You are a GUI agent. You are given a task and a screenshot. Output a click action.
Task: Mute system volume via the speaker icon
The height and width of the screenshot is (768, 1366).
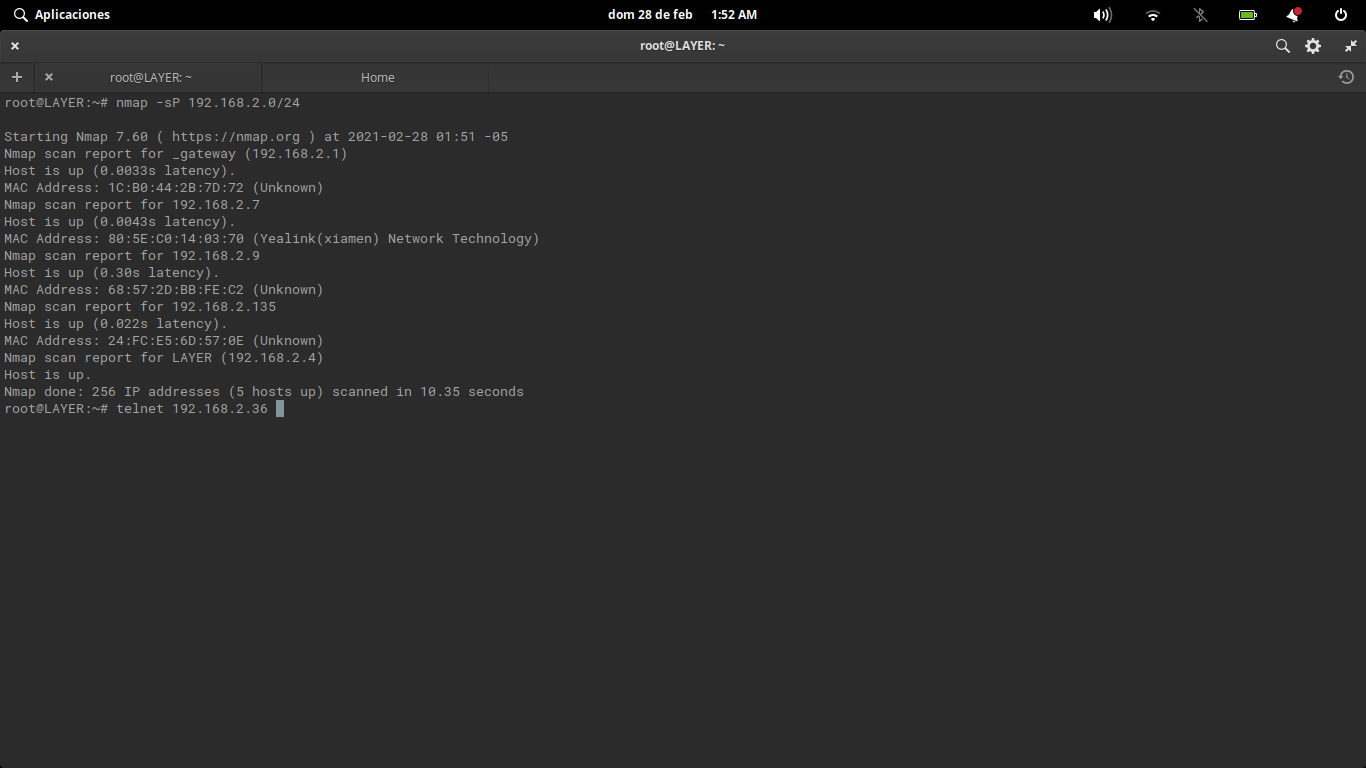[1102, 14]
